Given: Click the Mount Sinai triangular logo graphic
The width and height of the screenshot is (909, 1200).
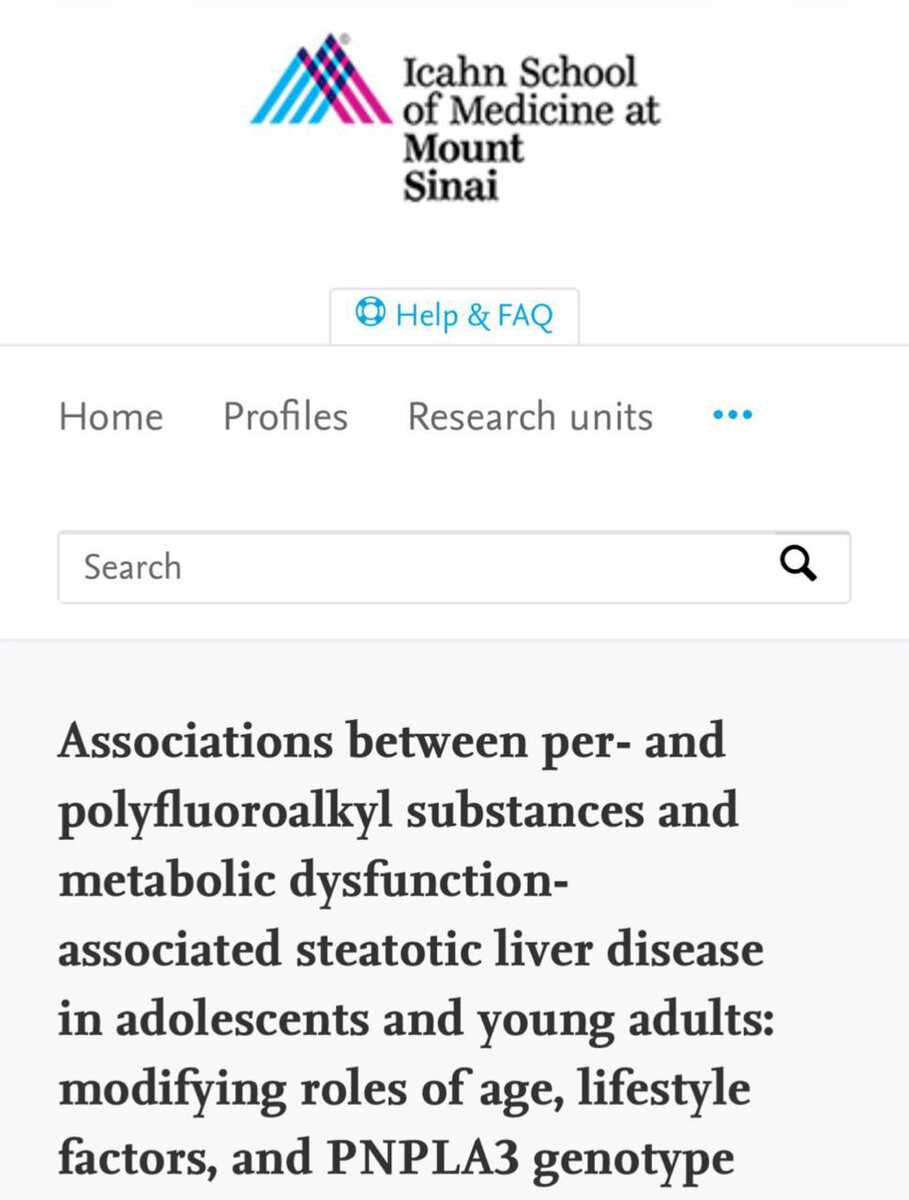Looking at the screenshot, I should 322,80.
